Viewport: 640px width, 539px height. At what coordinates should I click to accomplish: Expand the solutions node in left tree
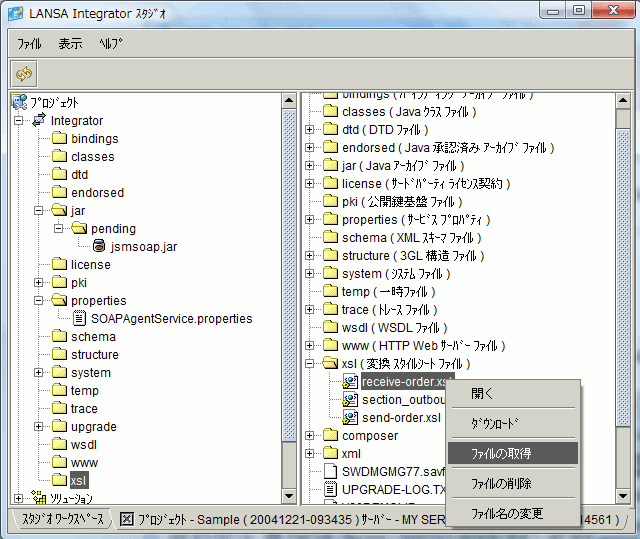tap(19, 499)
